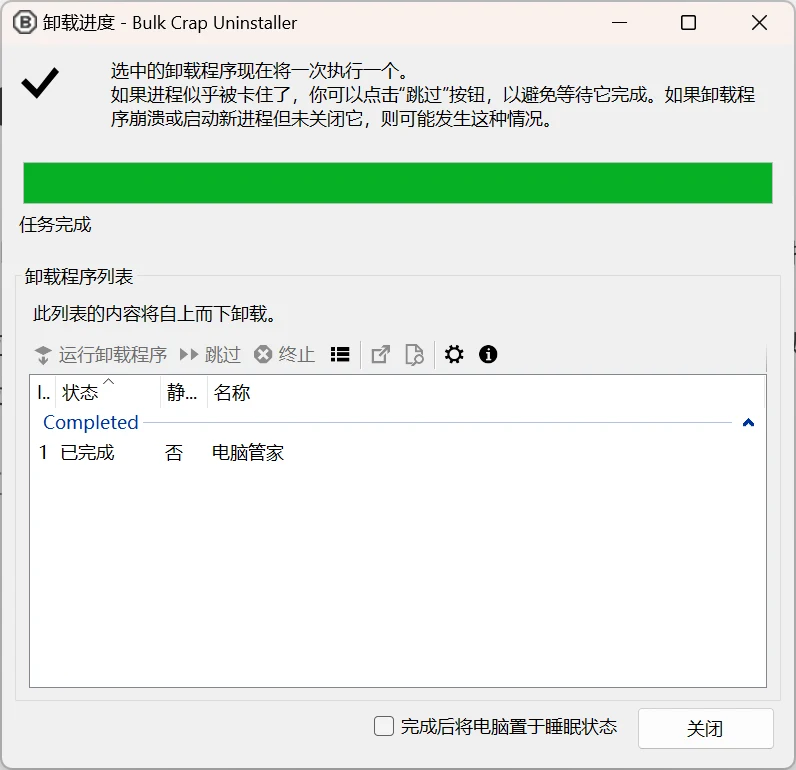
Task: Select the 电脑管家 list row
Action: click(397, 453)
